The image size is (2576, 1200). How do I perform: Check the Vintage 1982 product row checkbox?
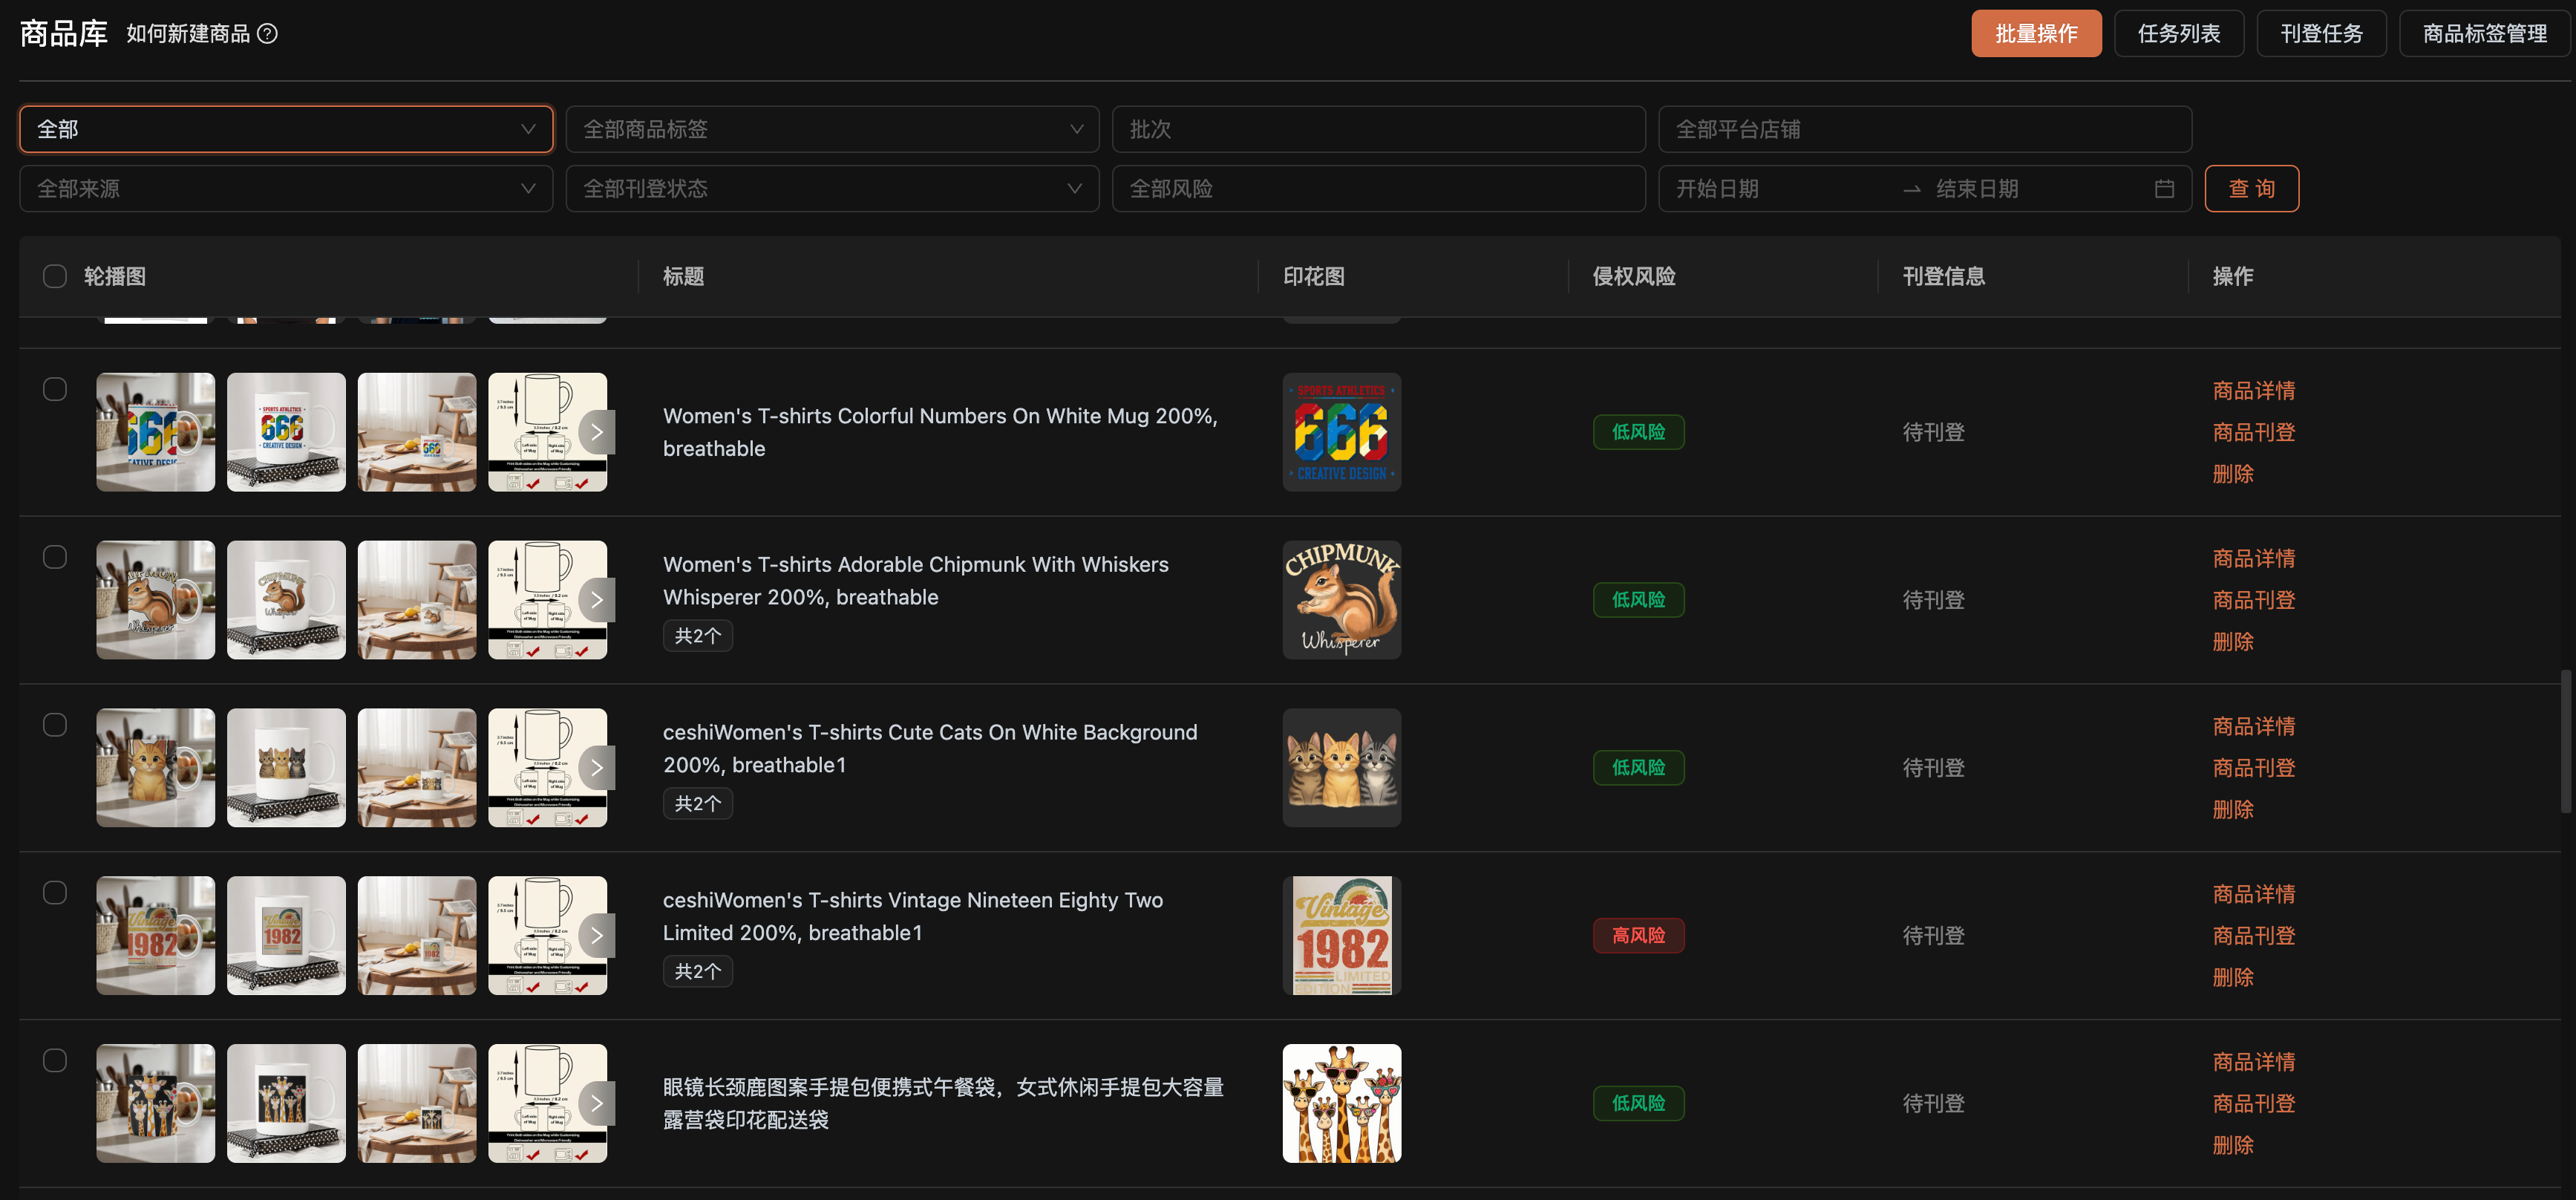[x=55, y=893]
